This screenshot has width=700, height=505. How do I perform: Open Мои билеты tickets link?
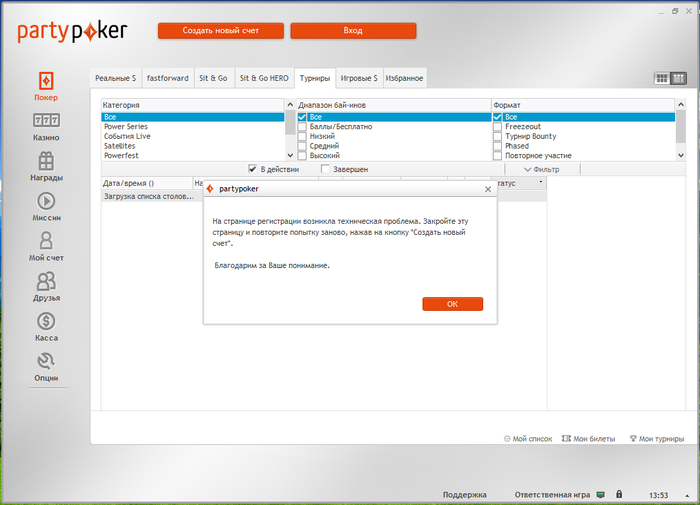tap(588, 439)
